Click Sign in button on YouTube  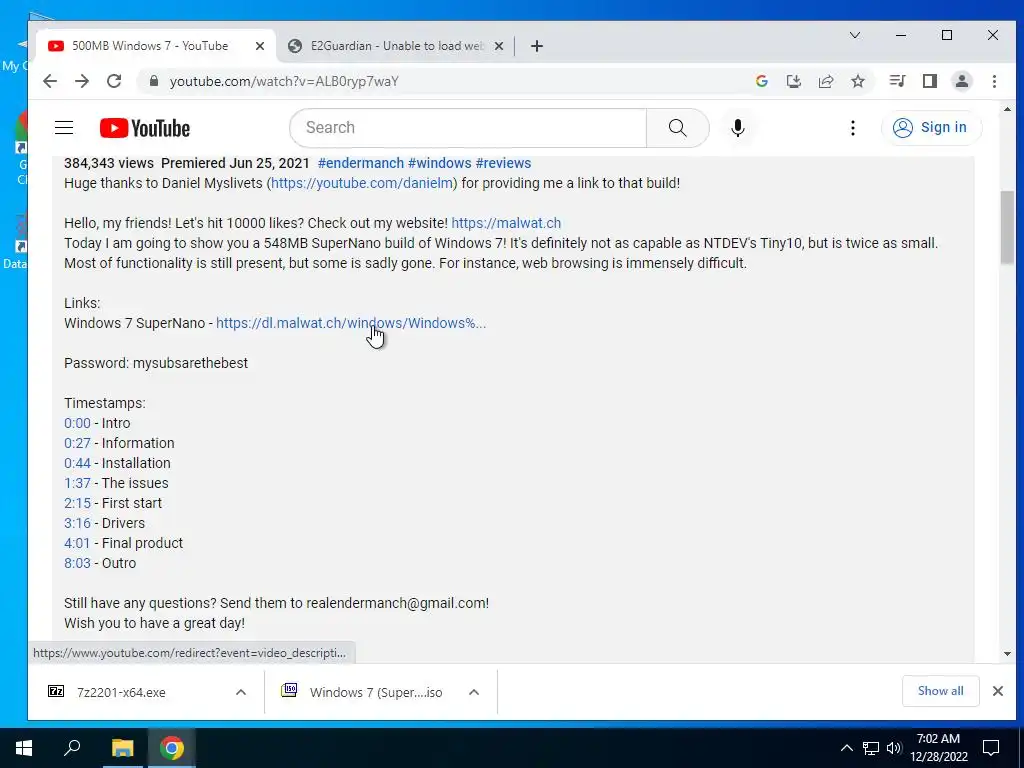(931, 127)
